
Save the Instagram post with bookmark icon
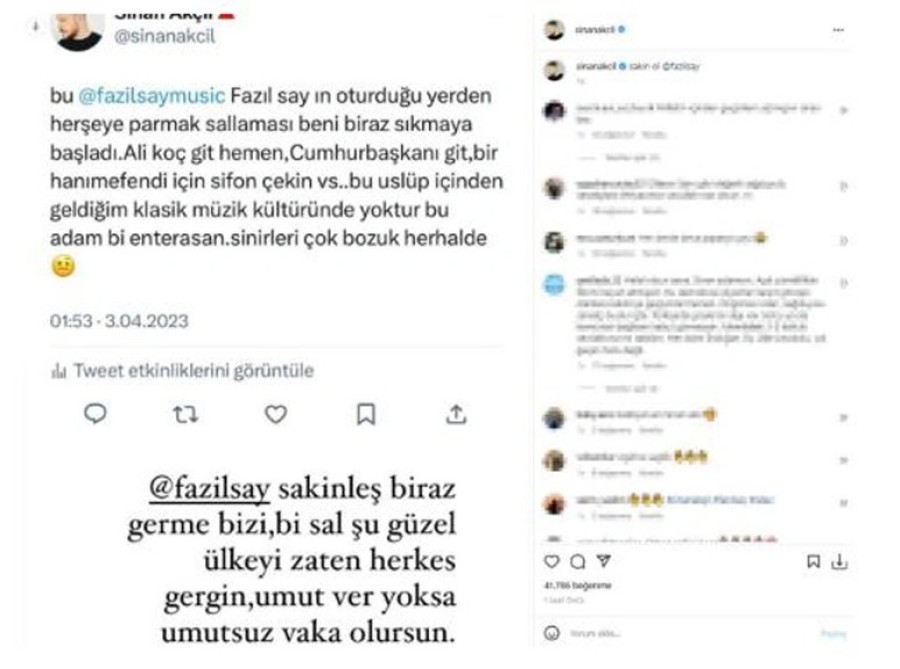(x=813, y=561)
